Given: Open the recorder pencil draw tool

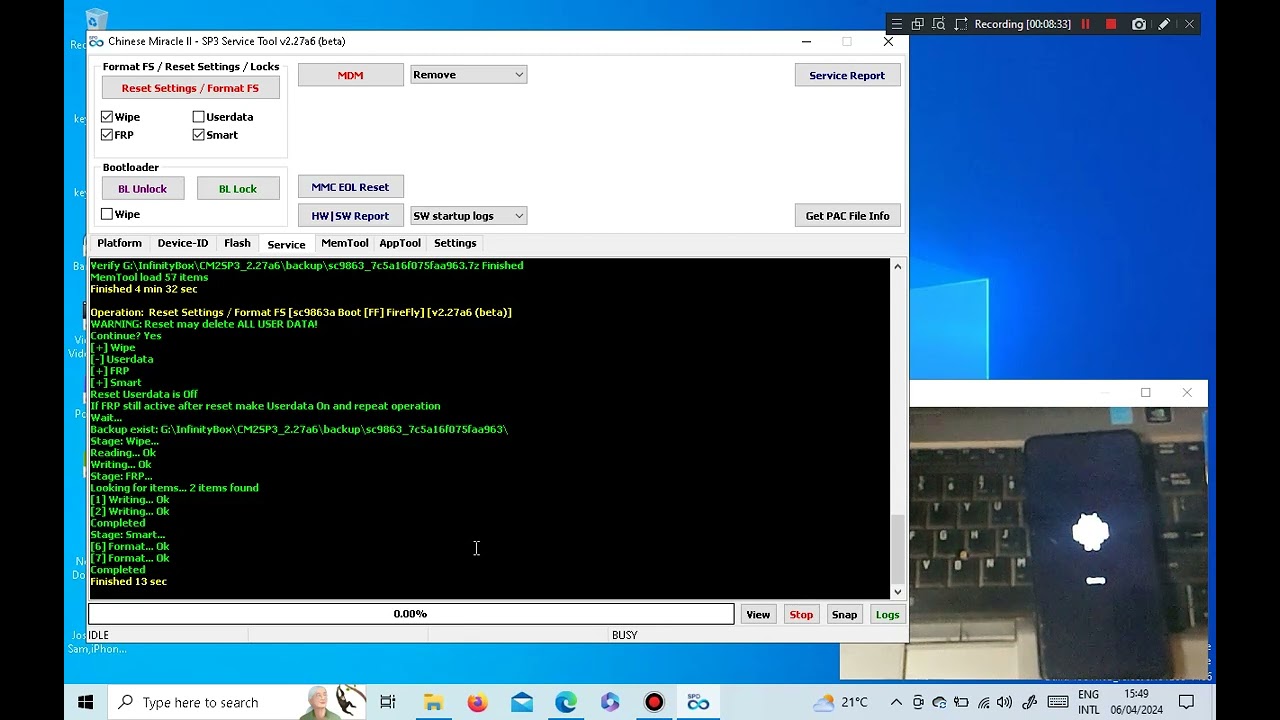Looking at the screenshot, I should pyautogui.click(x=1164, y=24).
